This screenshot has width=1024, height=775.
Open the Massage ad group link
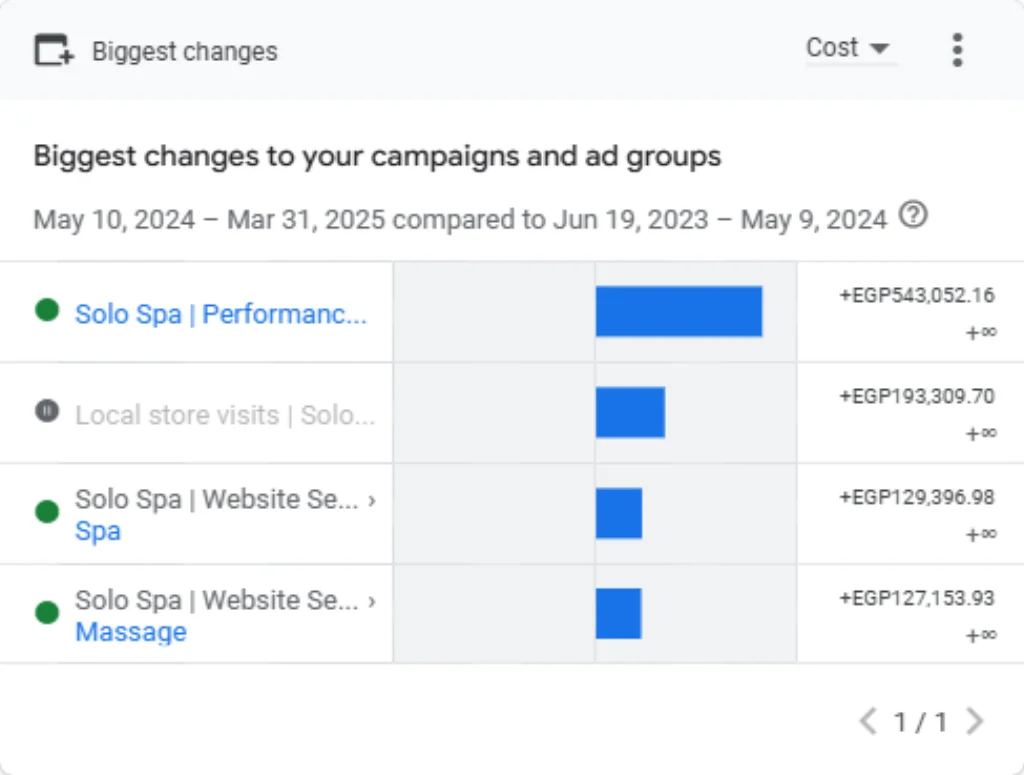tap(131, 631)
